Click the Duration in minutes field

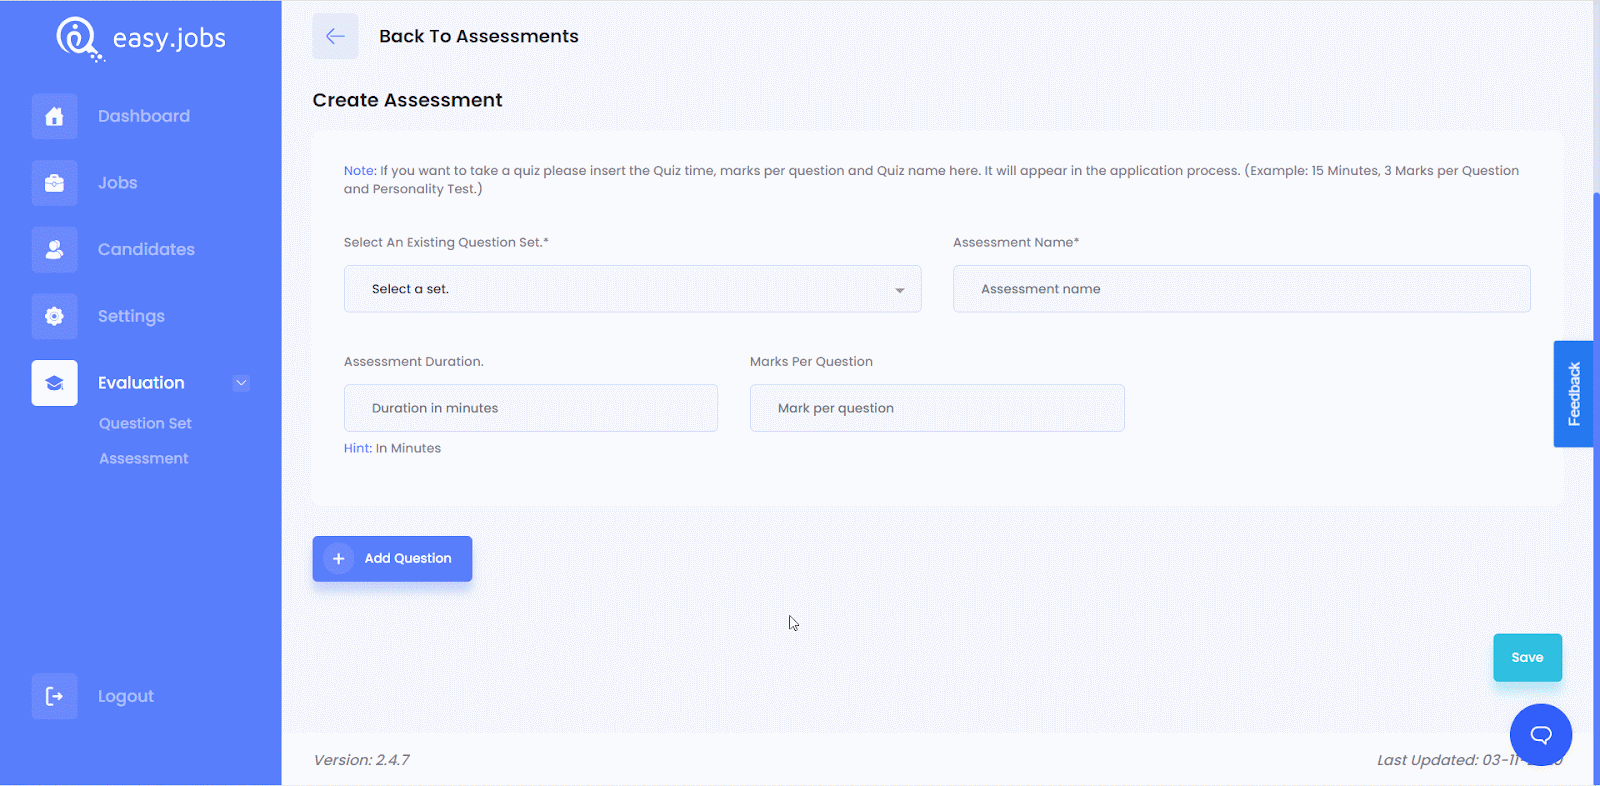(530, 408)
